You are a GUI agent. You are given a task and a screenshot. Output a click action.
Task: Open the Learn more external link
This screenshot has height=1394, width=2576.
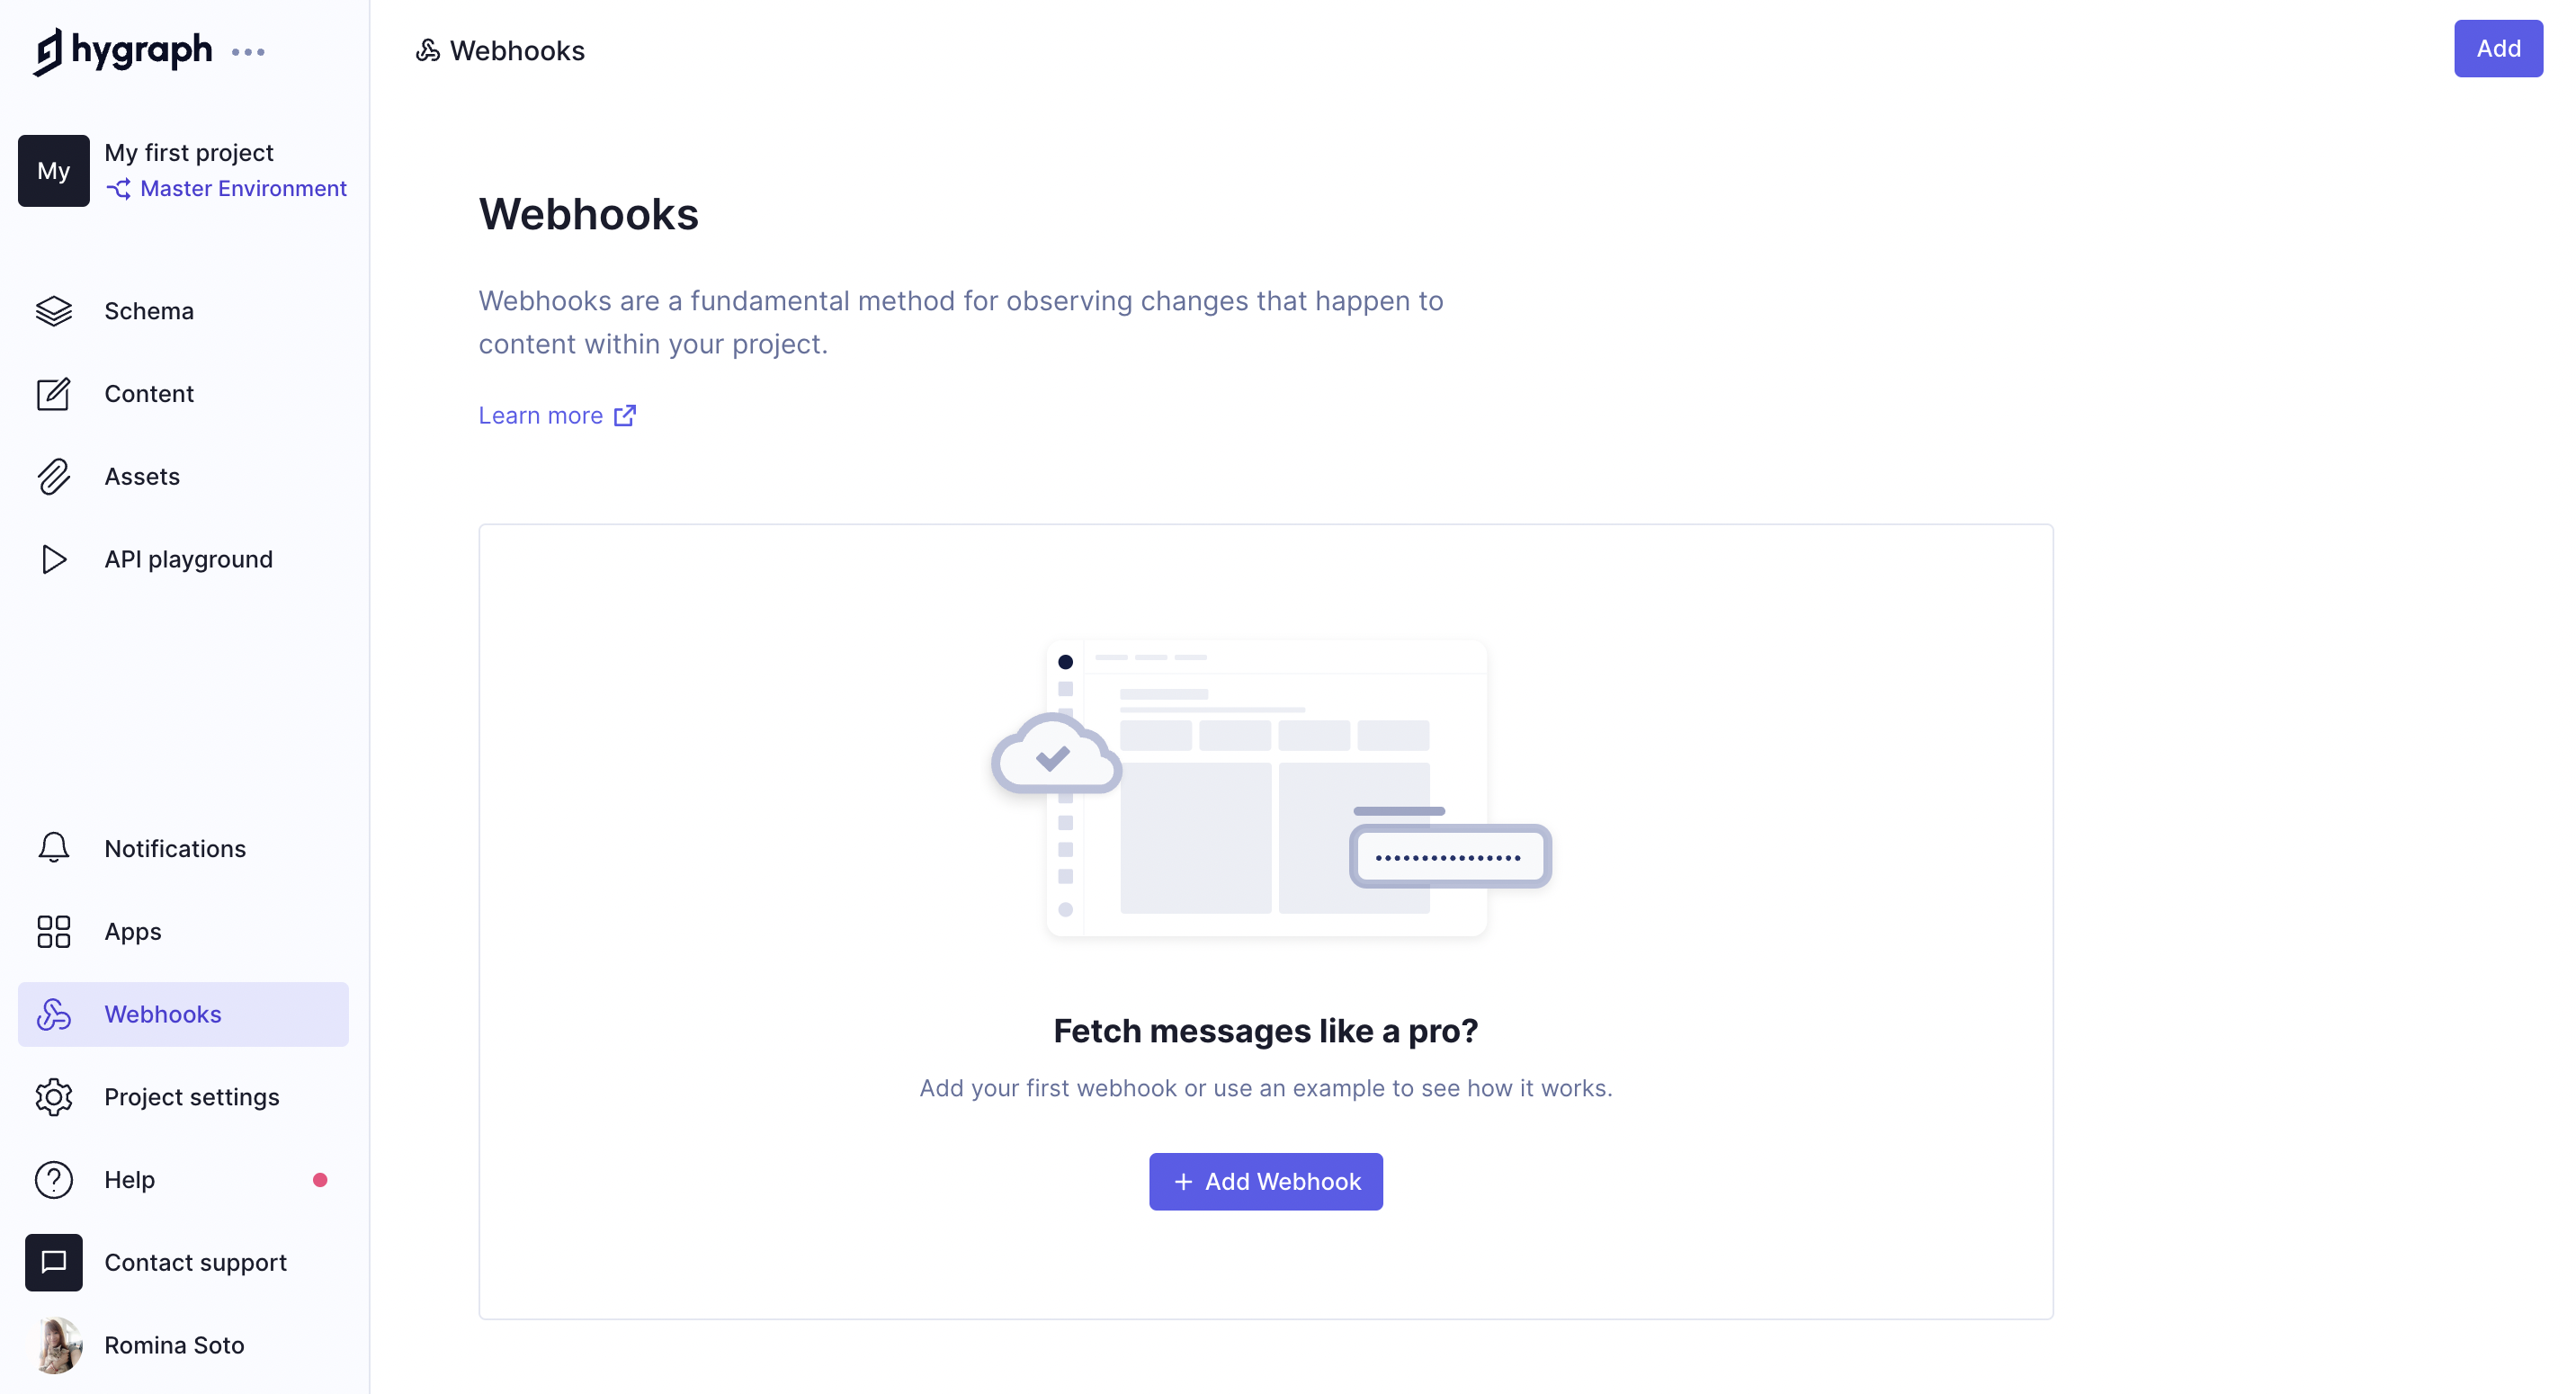[558, 414]
